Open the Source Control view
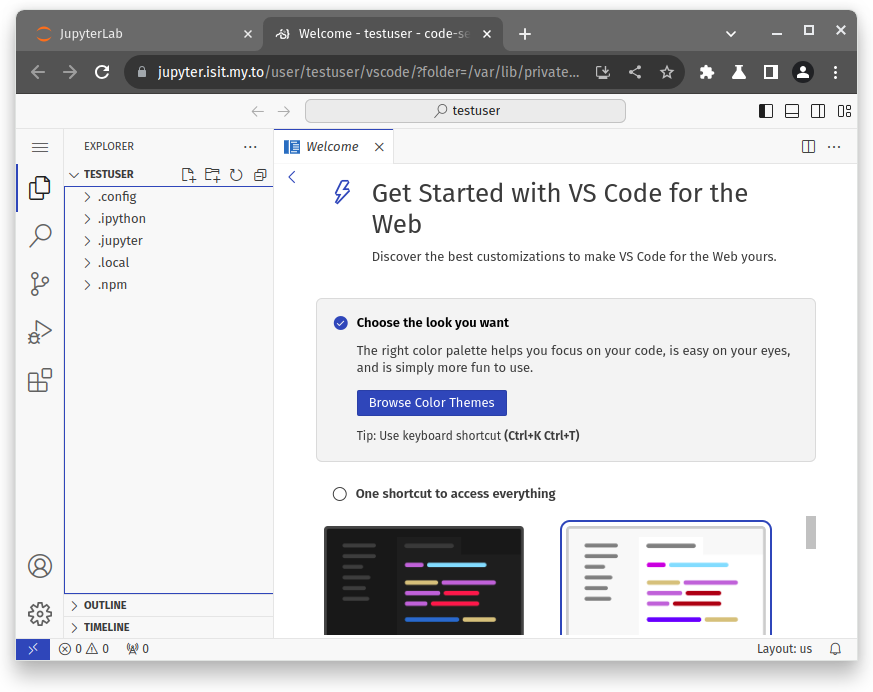The width and height of the screenshot is (873, 692). (x=40, y=284)
